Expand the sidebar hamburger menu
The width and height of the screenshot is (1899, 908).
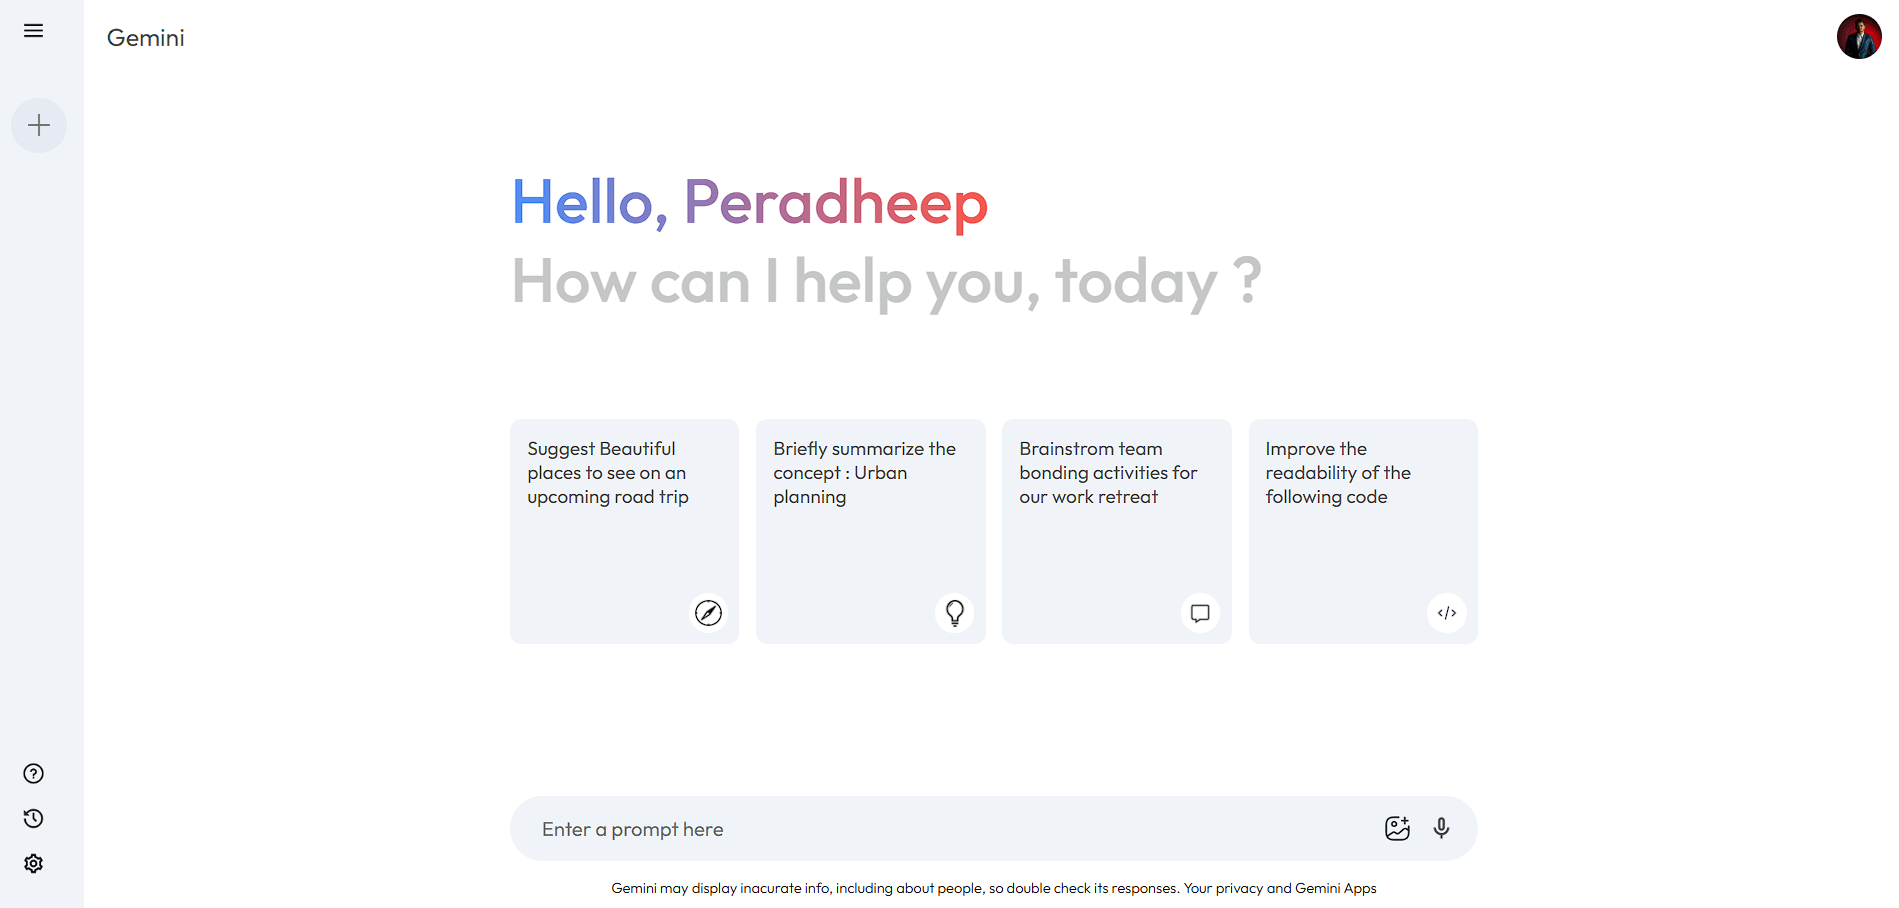[x=33, y=31]
